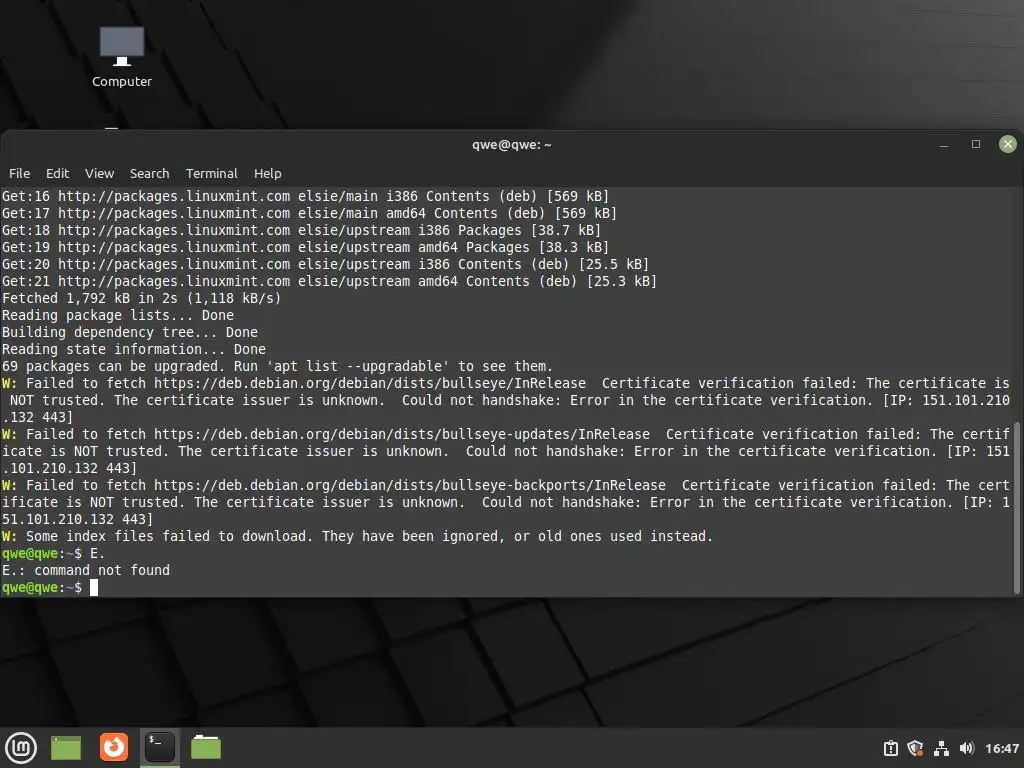1024x768 pixels.
Task: Launch the Firefox browser from the panel
Action: pos(114,747)
